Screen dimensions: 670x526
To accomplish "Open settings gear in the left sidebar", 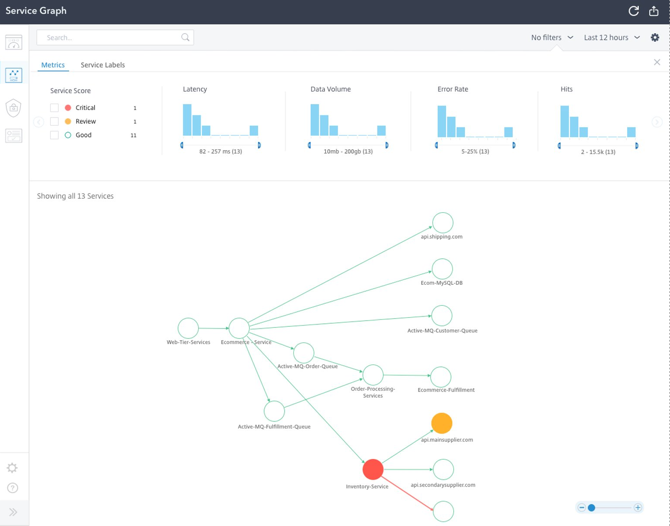I will [12, 468].
